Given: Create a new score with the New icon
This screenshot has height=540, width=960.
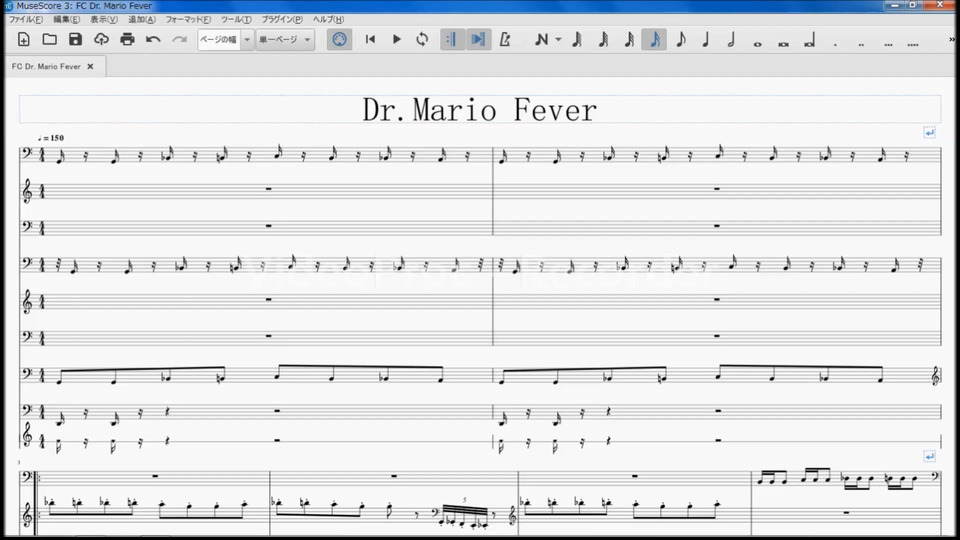Looking at the screenshot, I should coord(23,40).
